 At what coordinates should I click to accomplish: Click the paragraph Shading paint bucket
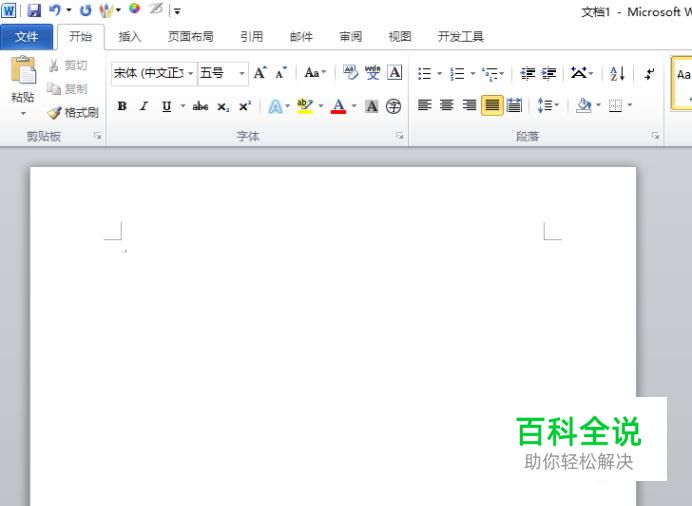(x=583, y=105)
